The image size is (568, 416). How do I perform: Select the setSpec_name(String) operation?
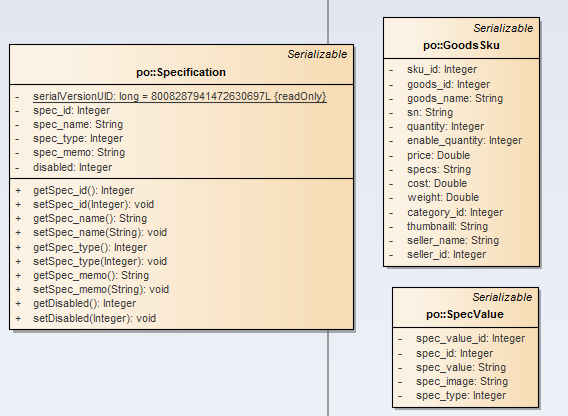click(100, 232)
